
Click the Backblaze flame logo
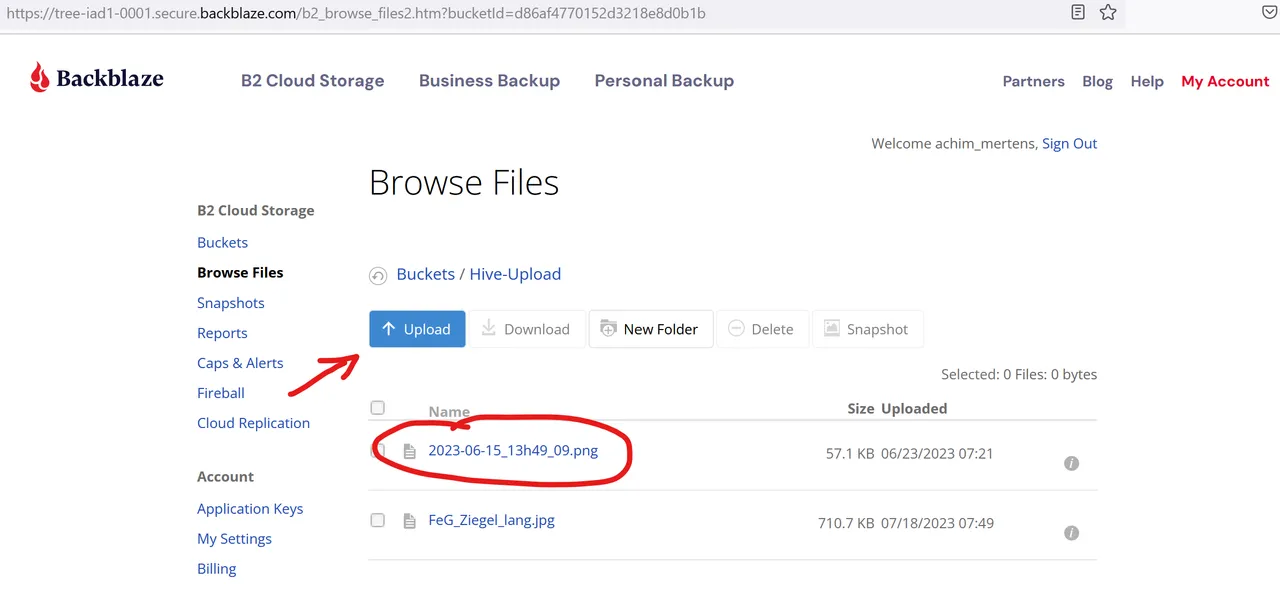[39, 77]
